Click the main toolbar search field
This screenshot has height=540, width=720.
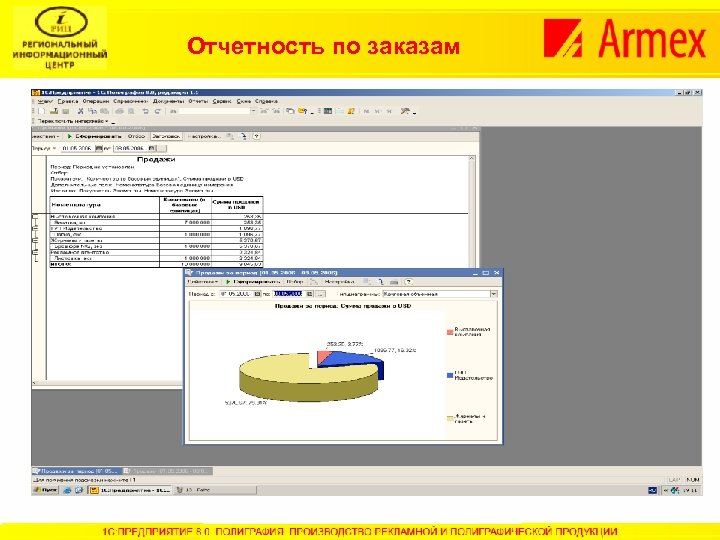click(214, 111)
